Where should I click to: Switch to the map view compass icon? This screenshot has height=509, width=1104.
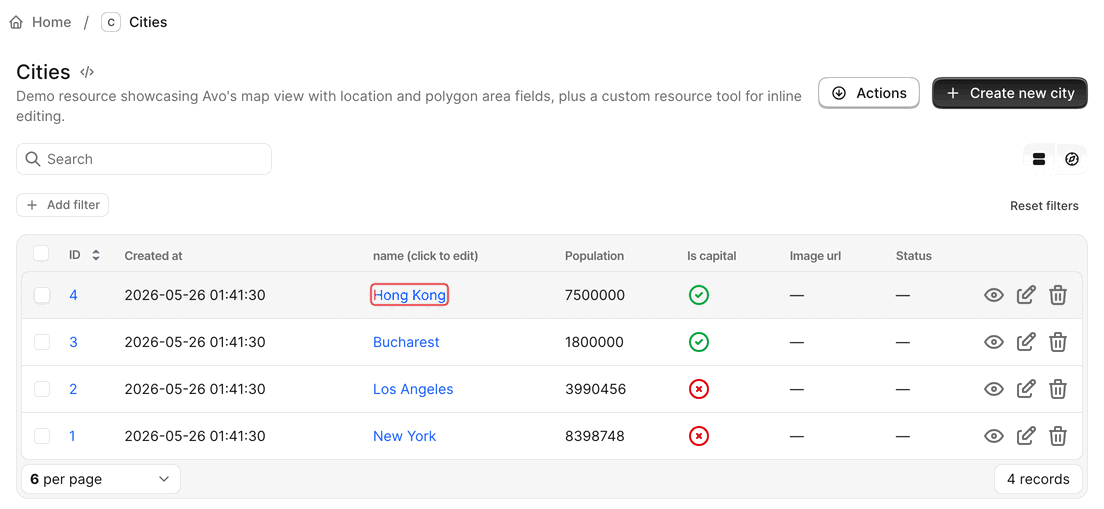tap(1072, 159)
